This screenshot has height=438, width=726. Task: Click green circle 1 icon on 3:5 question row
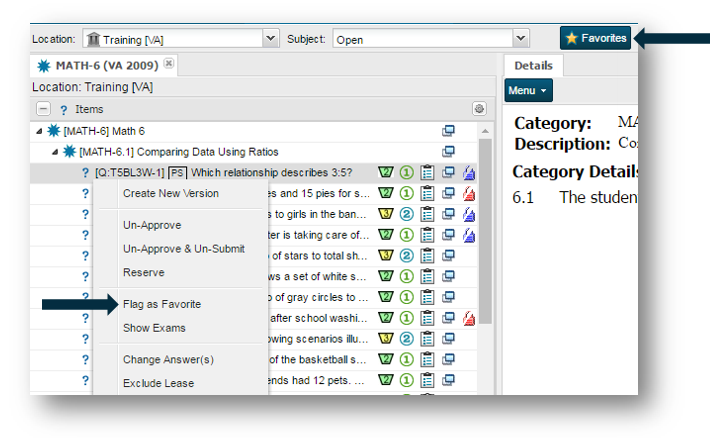[407, 172]
